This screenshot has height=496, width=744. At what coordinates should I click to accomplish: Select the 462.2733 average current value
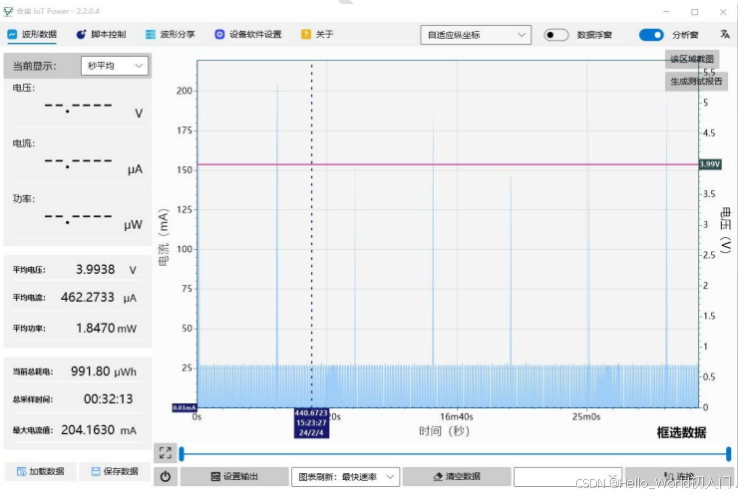pos(87,297)
